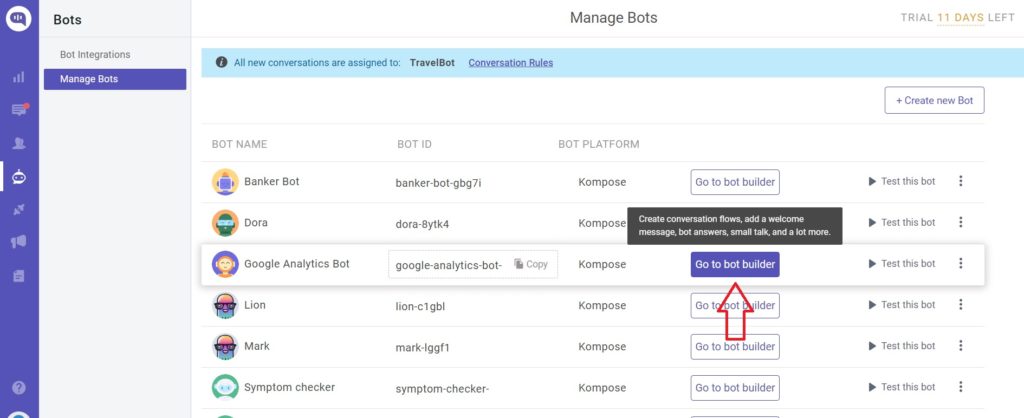Test the Banker Bot
The image size is (1024, 418).
pos(902,181)
